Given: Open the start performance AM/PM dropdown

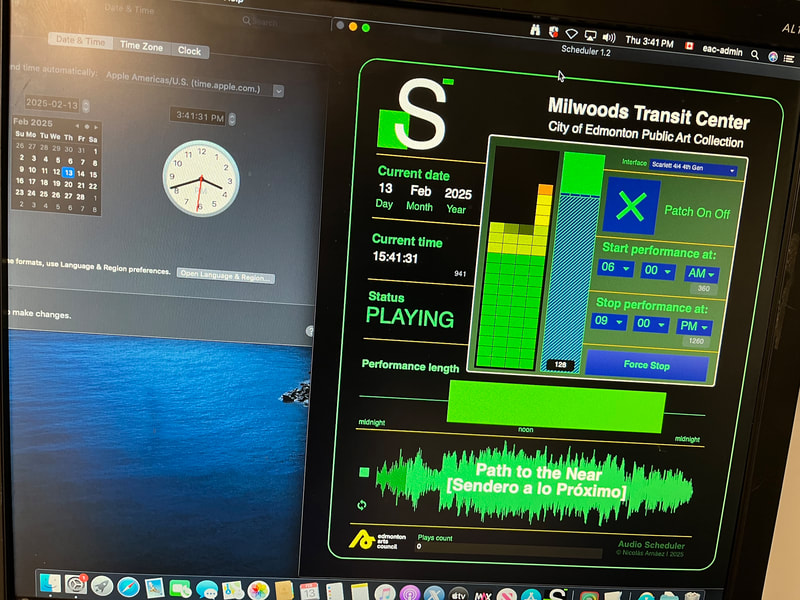Looking at the screenshot, I should (x=702, y=273).
